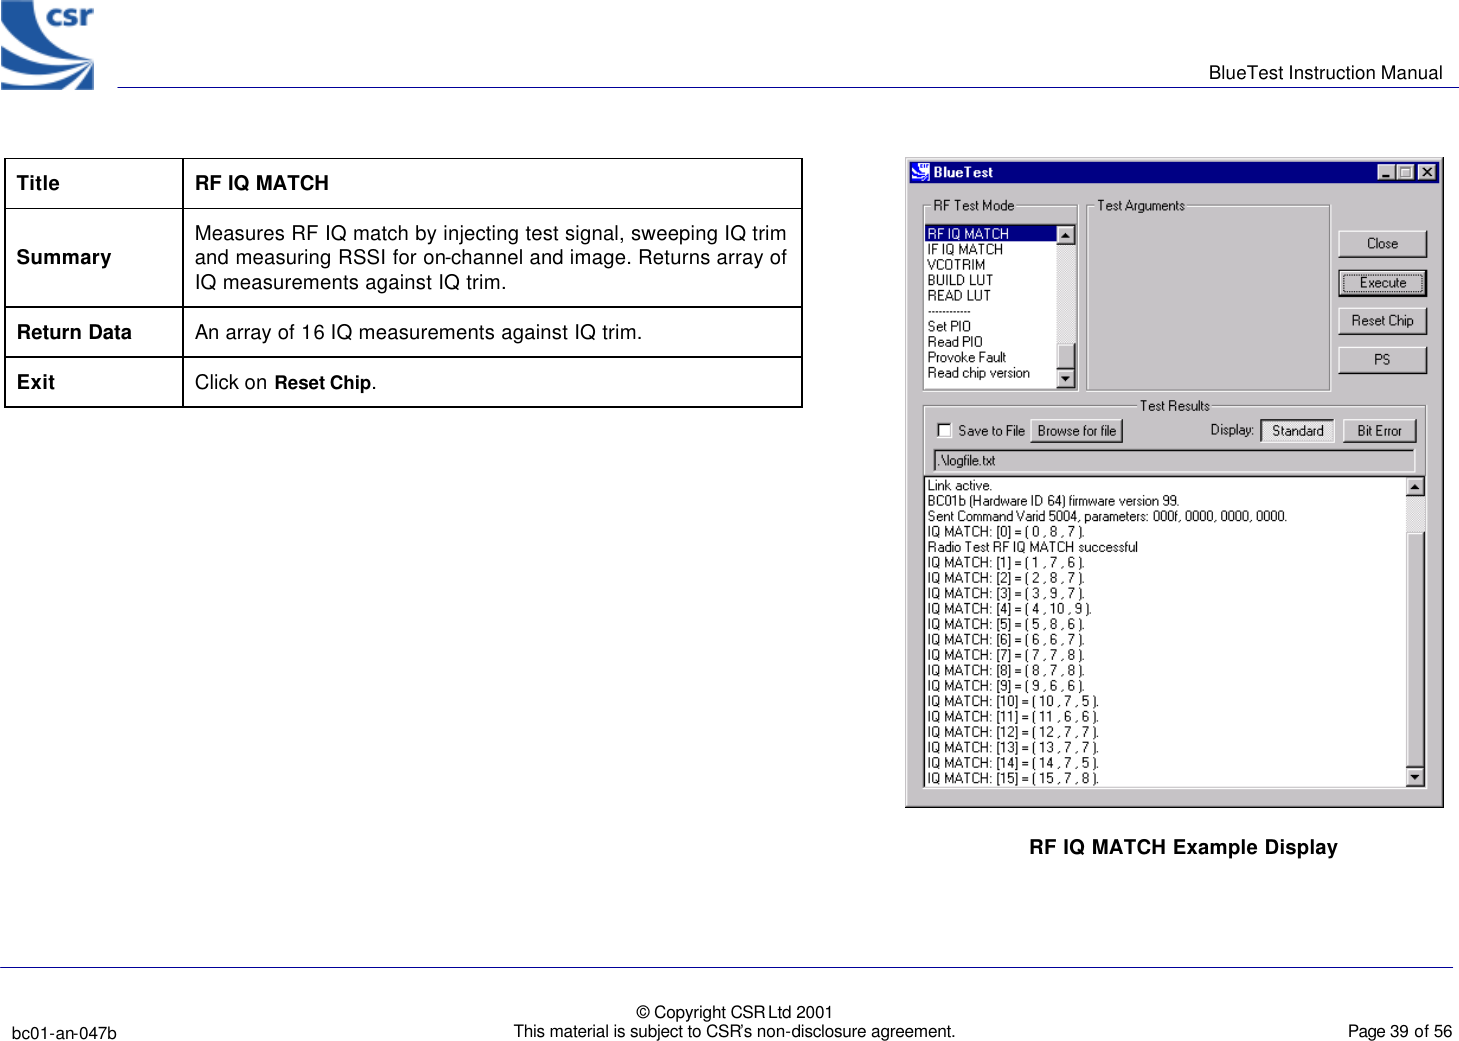Click the 'IQ MATCH: [0]' result line
1459x1041 pixels.
coord(1005,532)
